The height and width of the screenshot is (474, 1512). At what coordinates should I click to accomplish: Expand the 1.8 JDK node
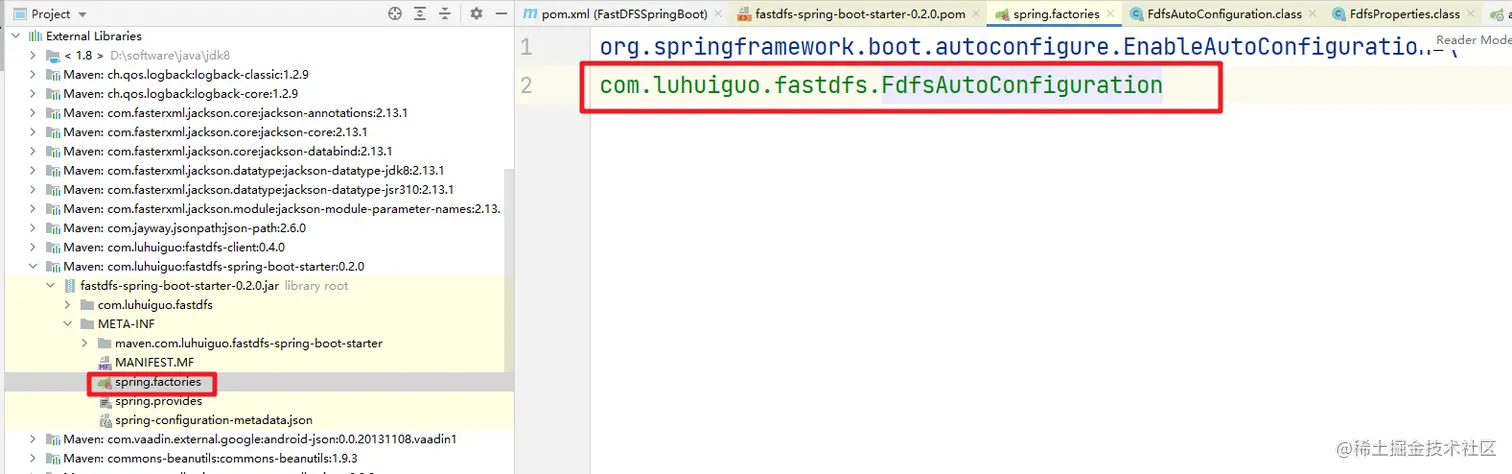tap(35, 55)
